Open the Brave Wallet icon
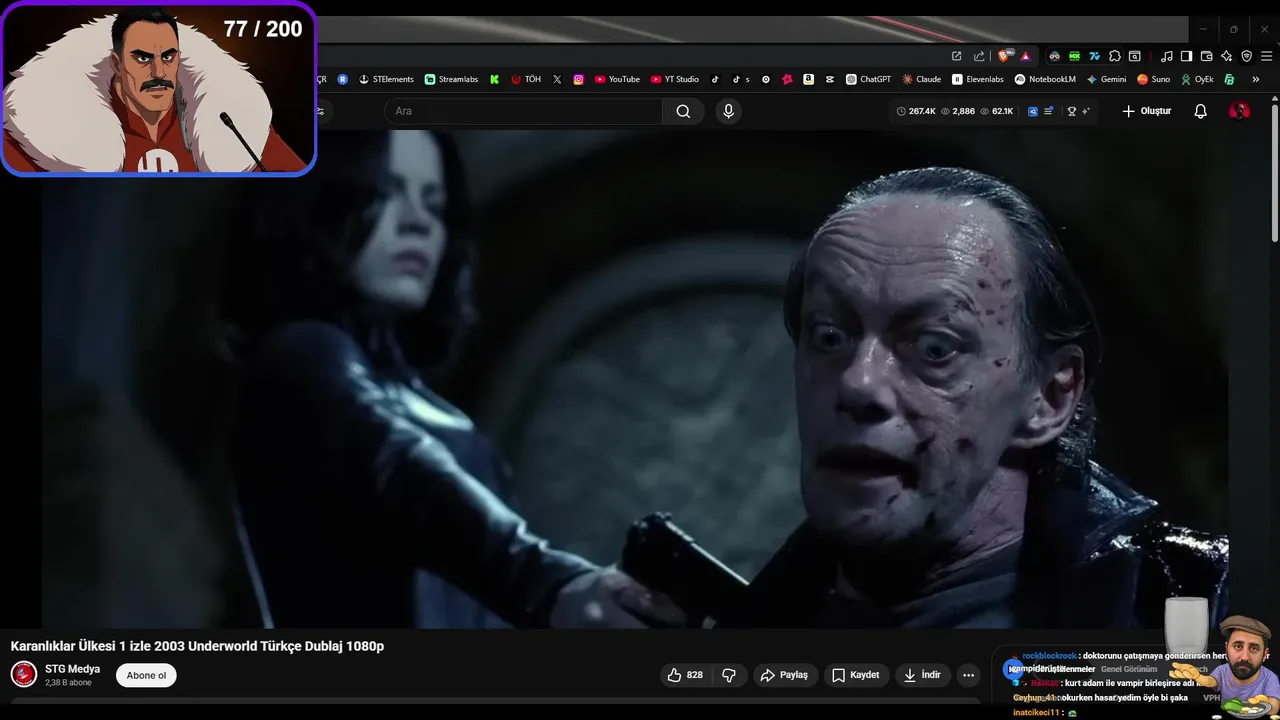 point(1206,56)
